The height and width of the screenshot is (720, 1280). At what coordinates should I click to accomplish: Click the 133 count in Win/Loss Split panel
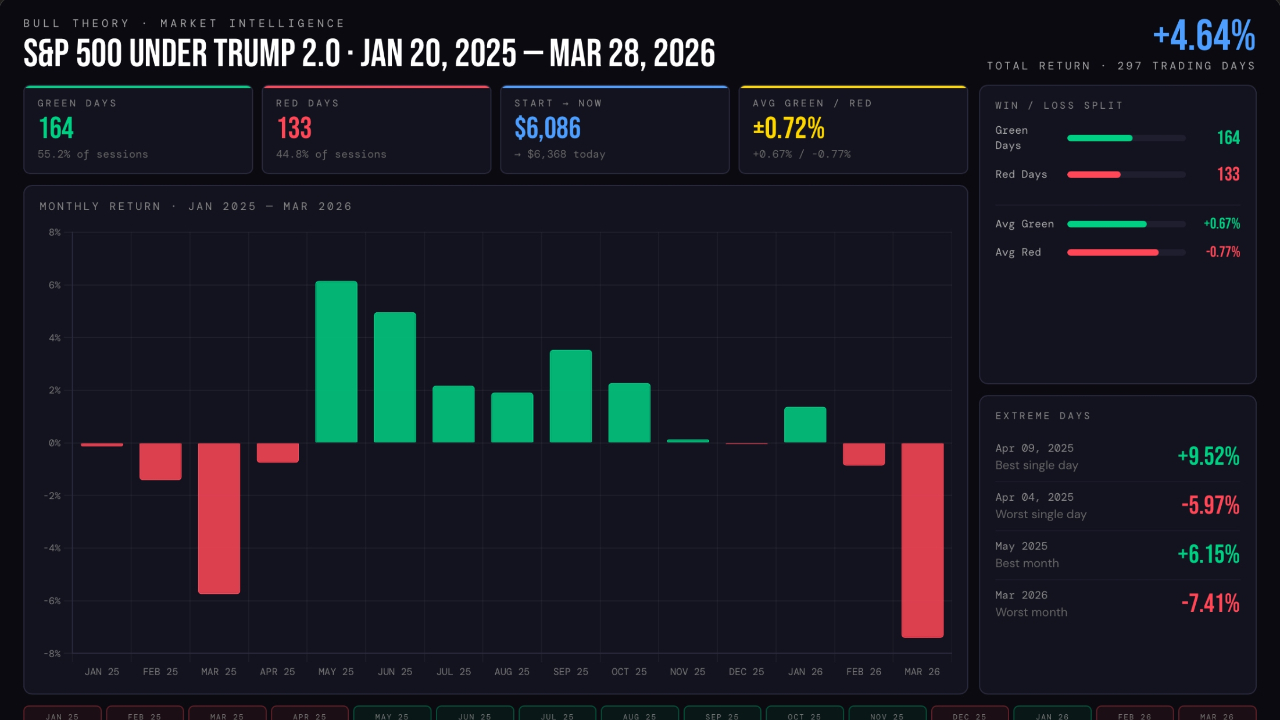pyautogui.click(x=1228, y=174)
